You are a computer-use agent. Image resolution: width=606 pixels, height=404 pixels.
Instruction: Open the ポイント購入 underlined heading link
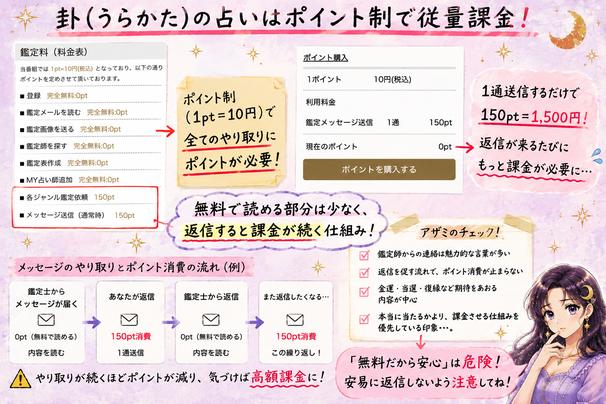click(325, 58)
